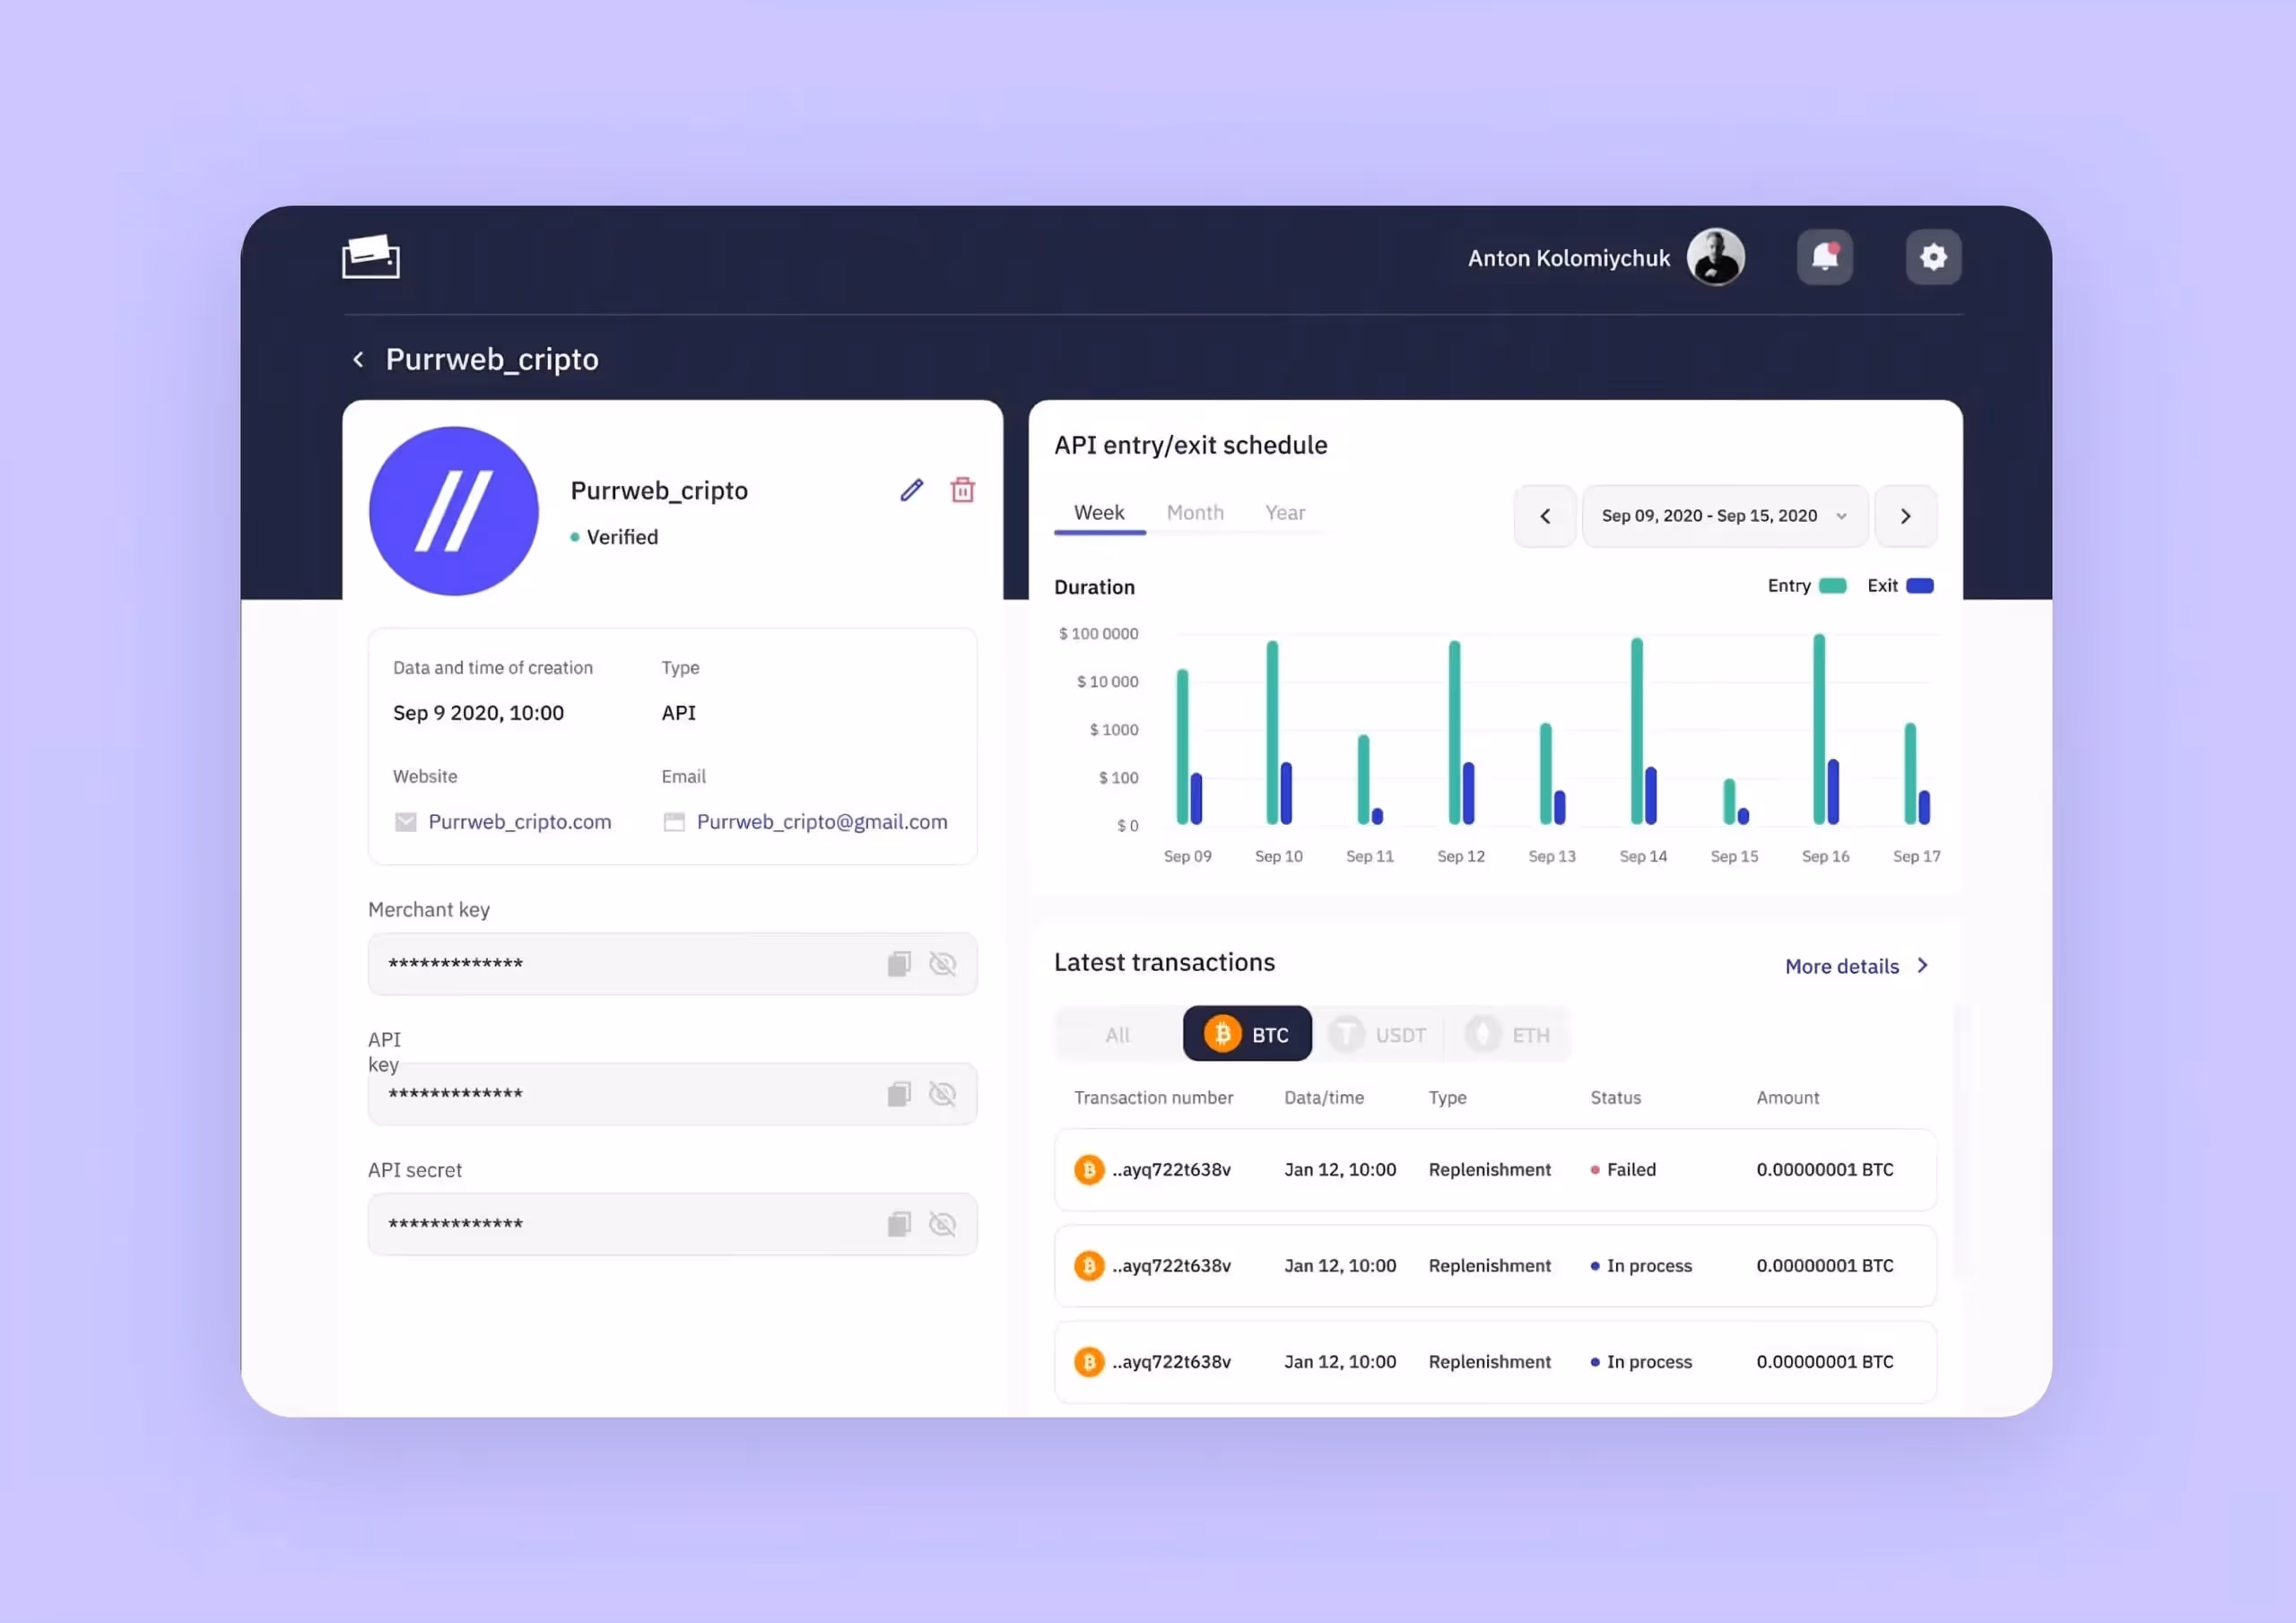Delete the merchant via trash icon

coord(962,490)
